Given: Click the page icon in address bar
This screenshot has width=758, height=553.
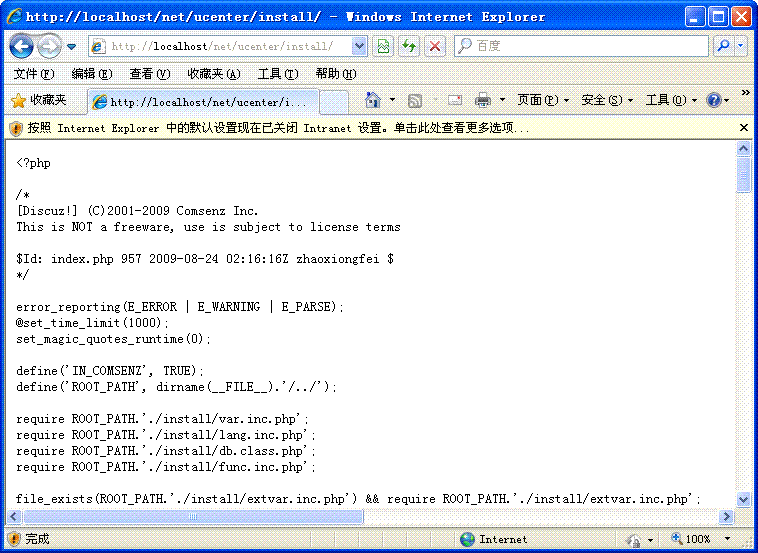Looking at the screenshot, I should (98, 46).
